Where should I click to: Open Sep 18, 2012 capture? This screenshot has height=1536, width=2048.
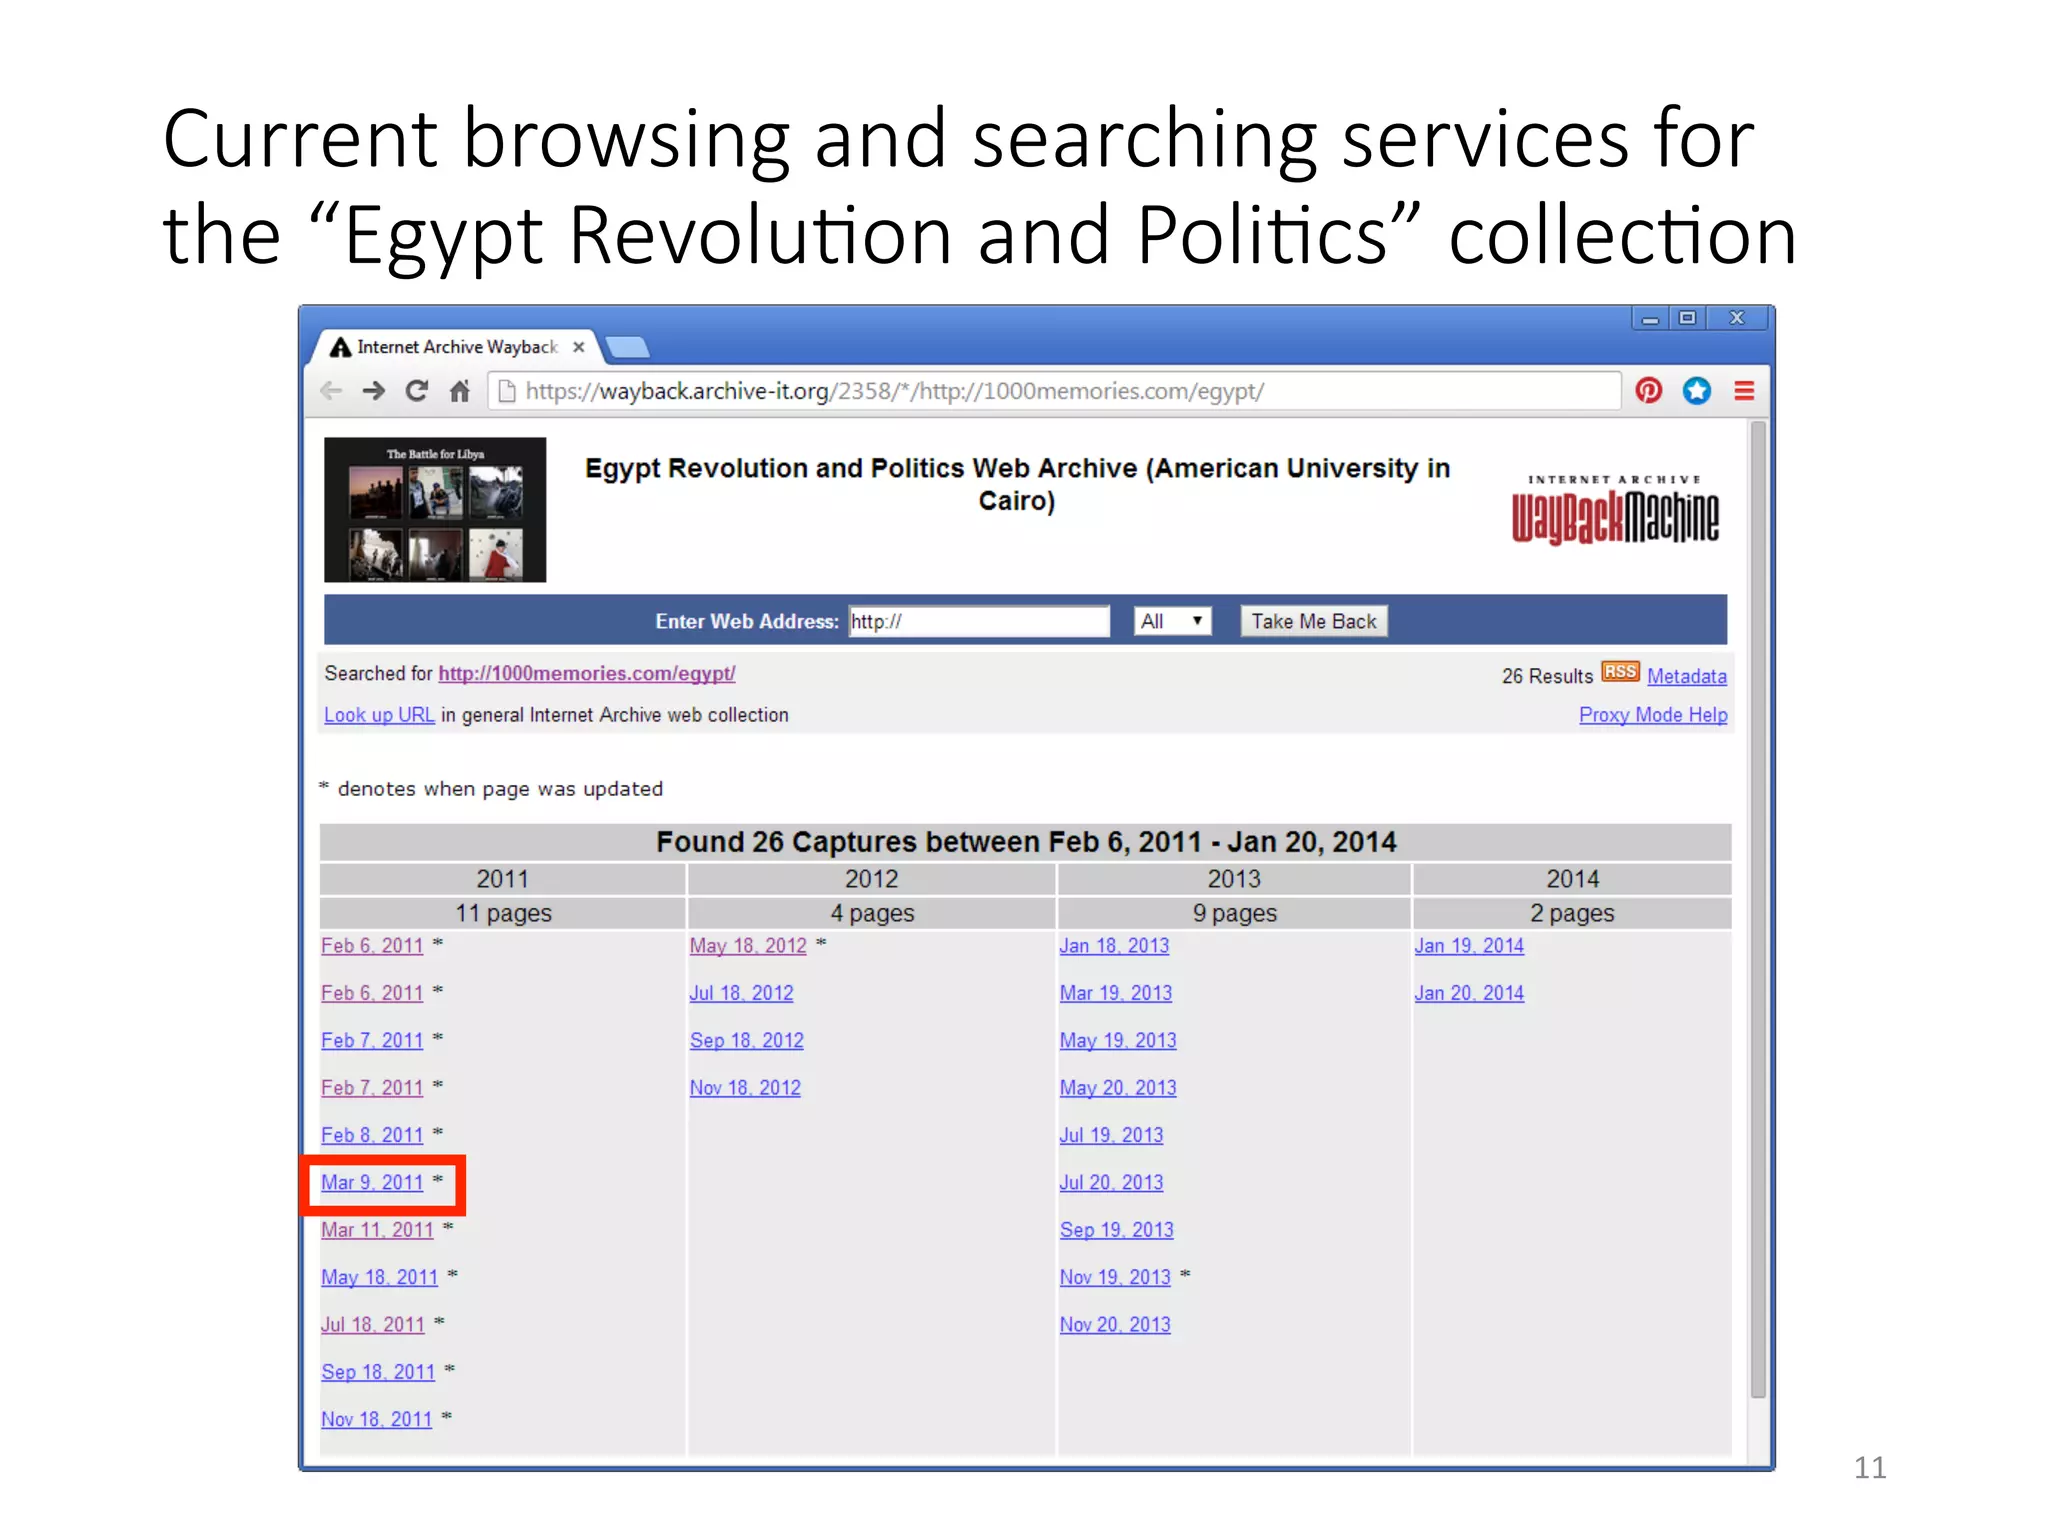[746, 1040]
